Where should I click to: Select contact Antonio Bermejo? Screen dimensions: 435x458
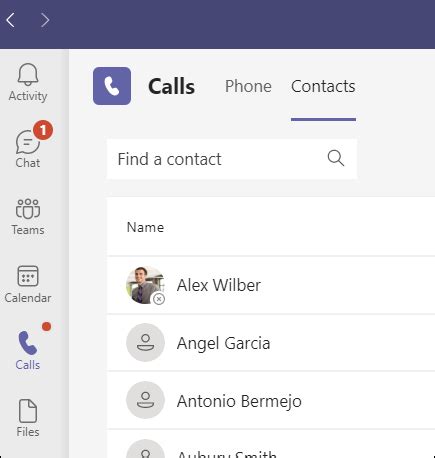[271, 400]
